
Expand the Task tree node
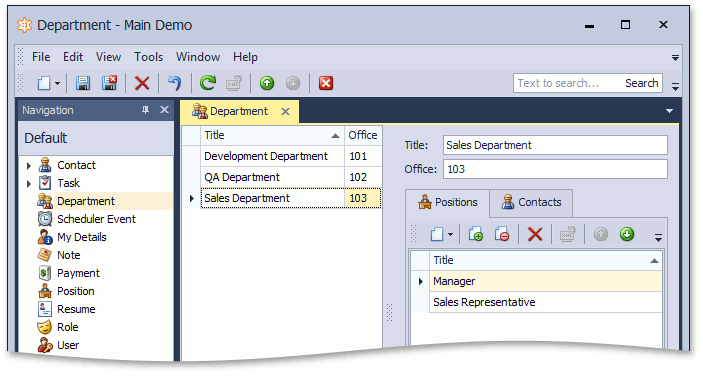pos(29,184)
